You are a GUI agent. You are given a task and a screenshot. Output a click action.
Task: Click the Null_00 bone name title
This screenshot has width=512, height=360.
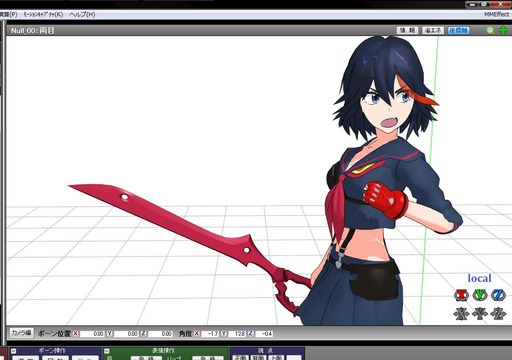tap(32, 31)
